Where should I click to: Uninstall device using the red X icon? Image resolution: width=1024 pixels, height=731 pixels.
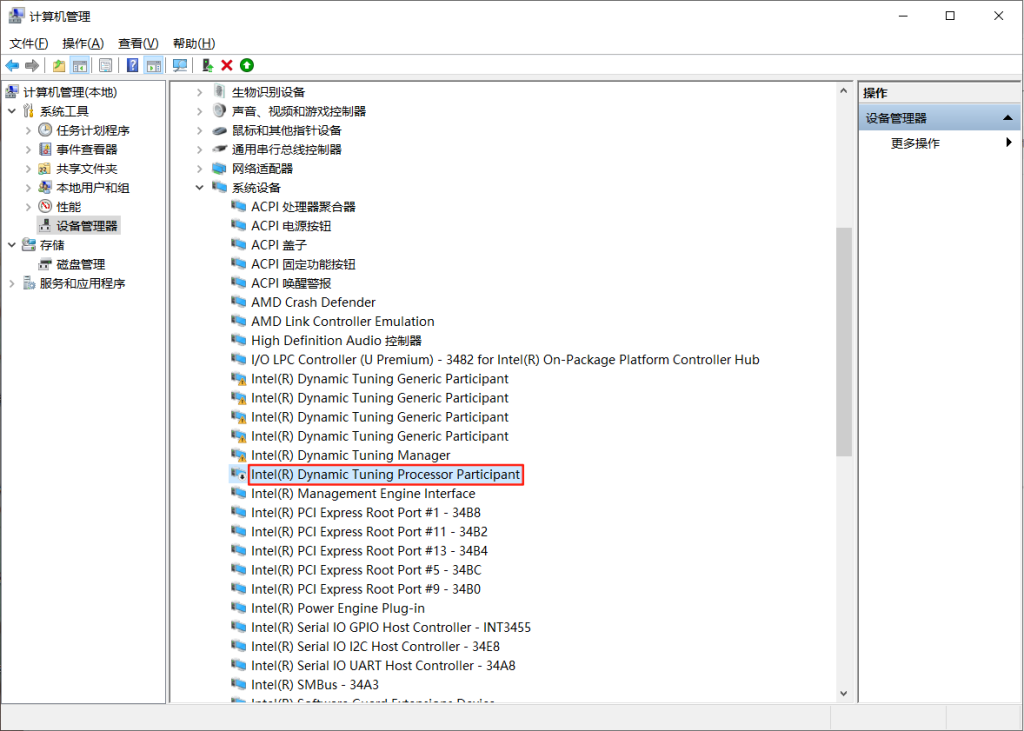[x=227, y=66]
